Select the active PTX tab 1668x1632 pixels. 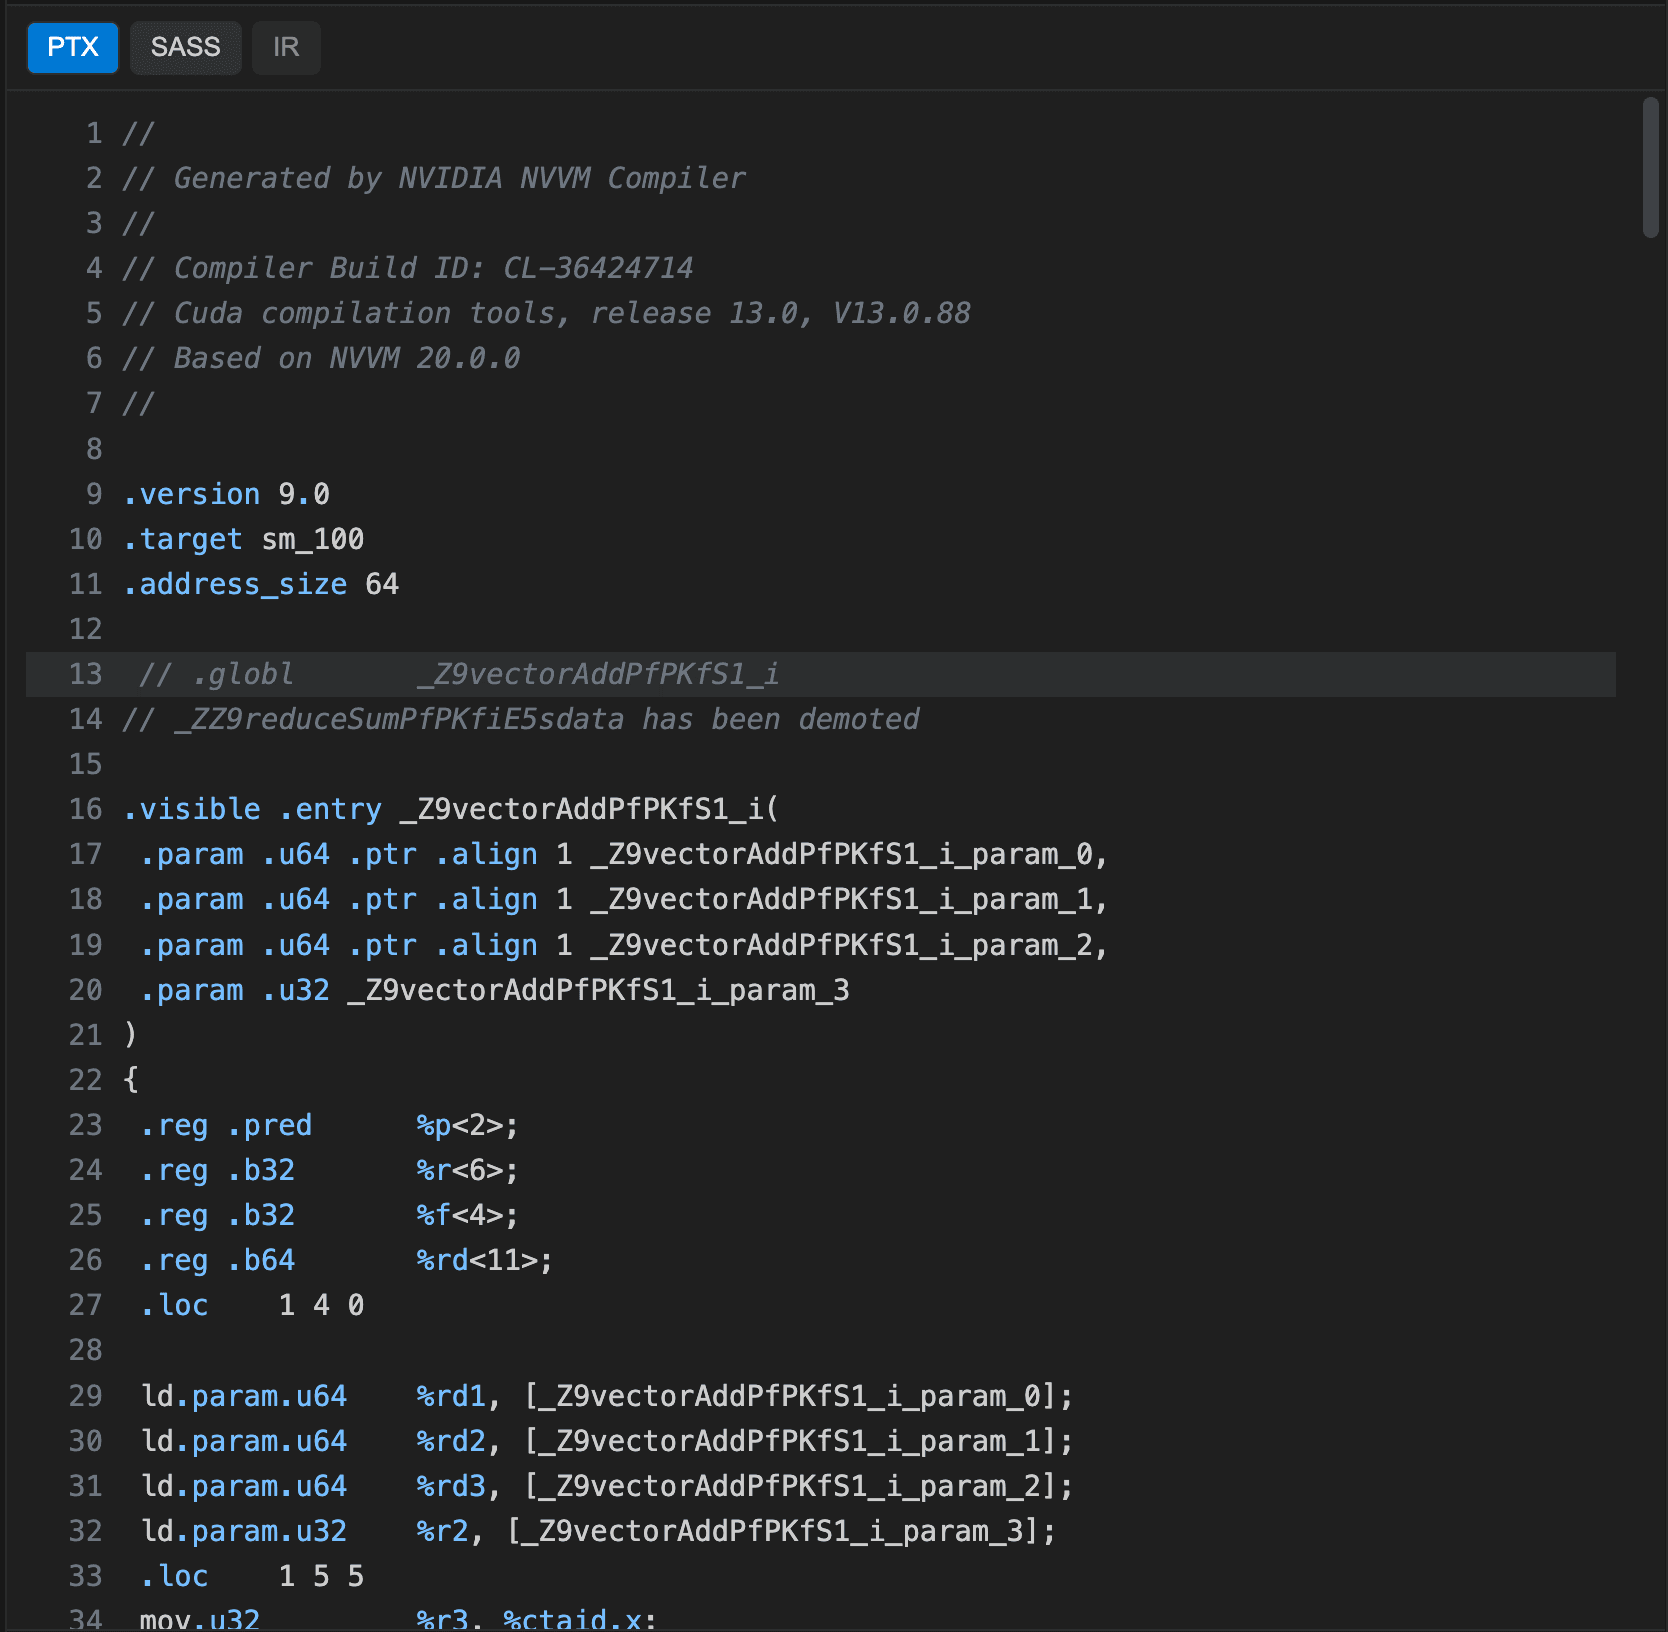71,47
